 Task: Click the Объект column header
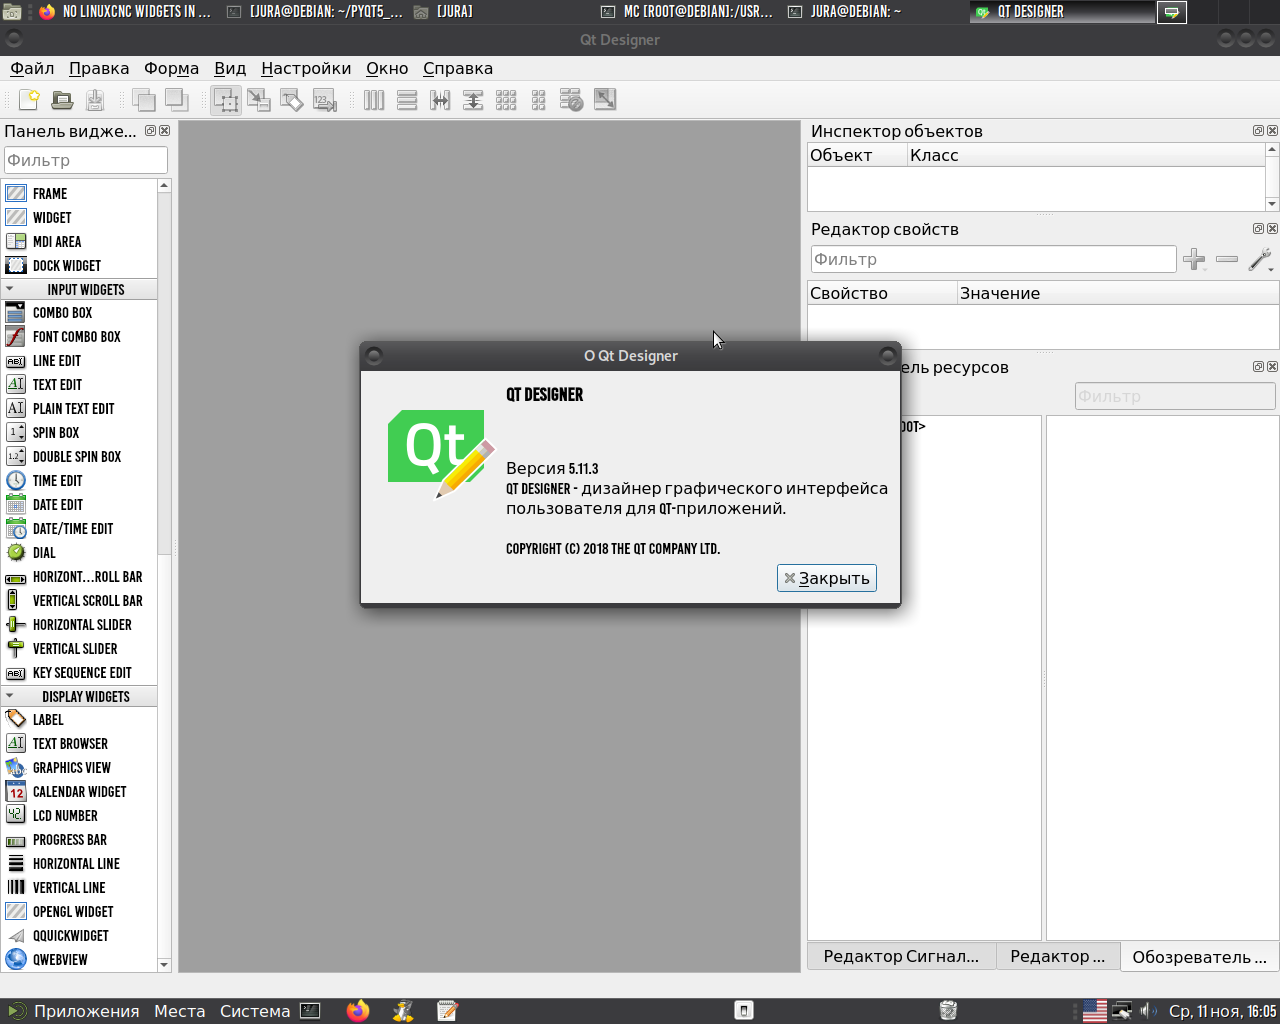857,155
